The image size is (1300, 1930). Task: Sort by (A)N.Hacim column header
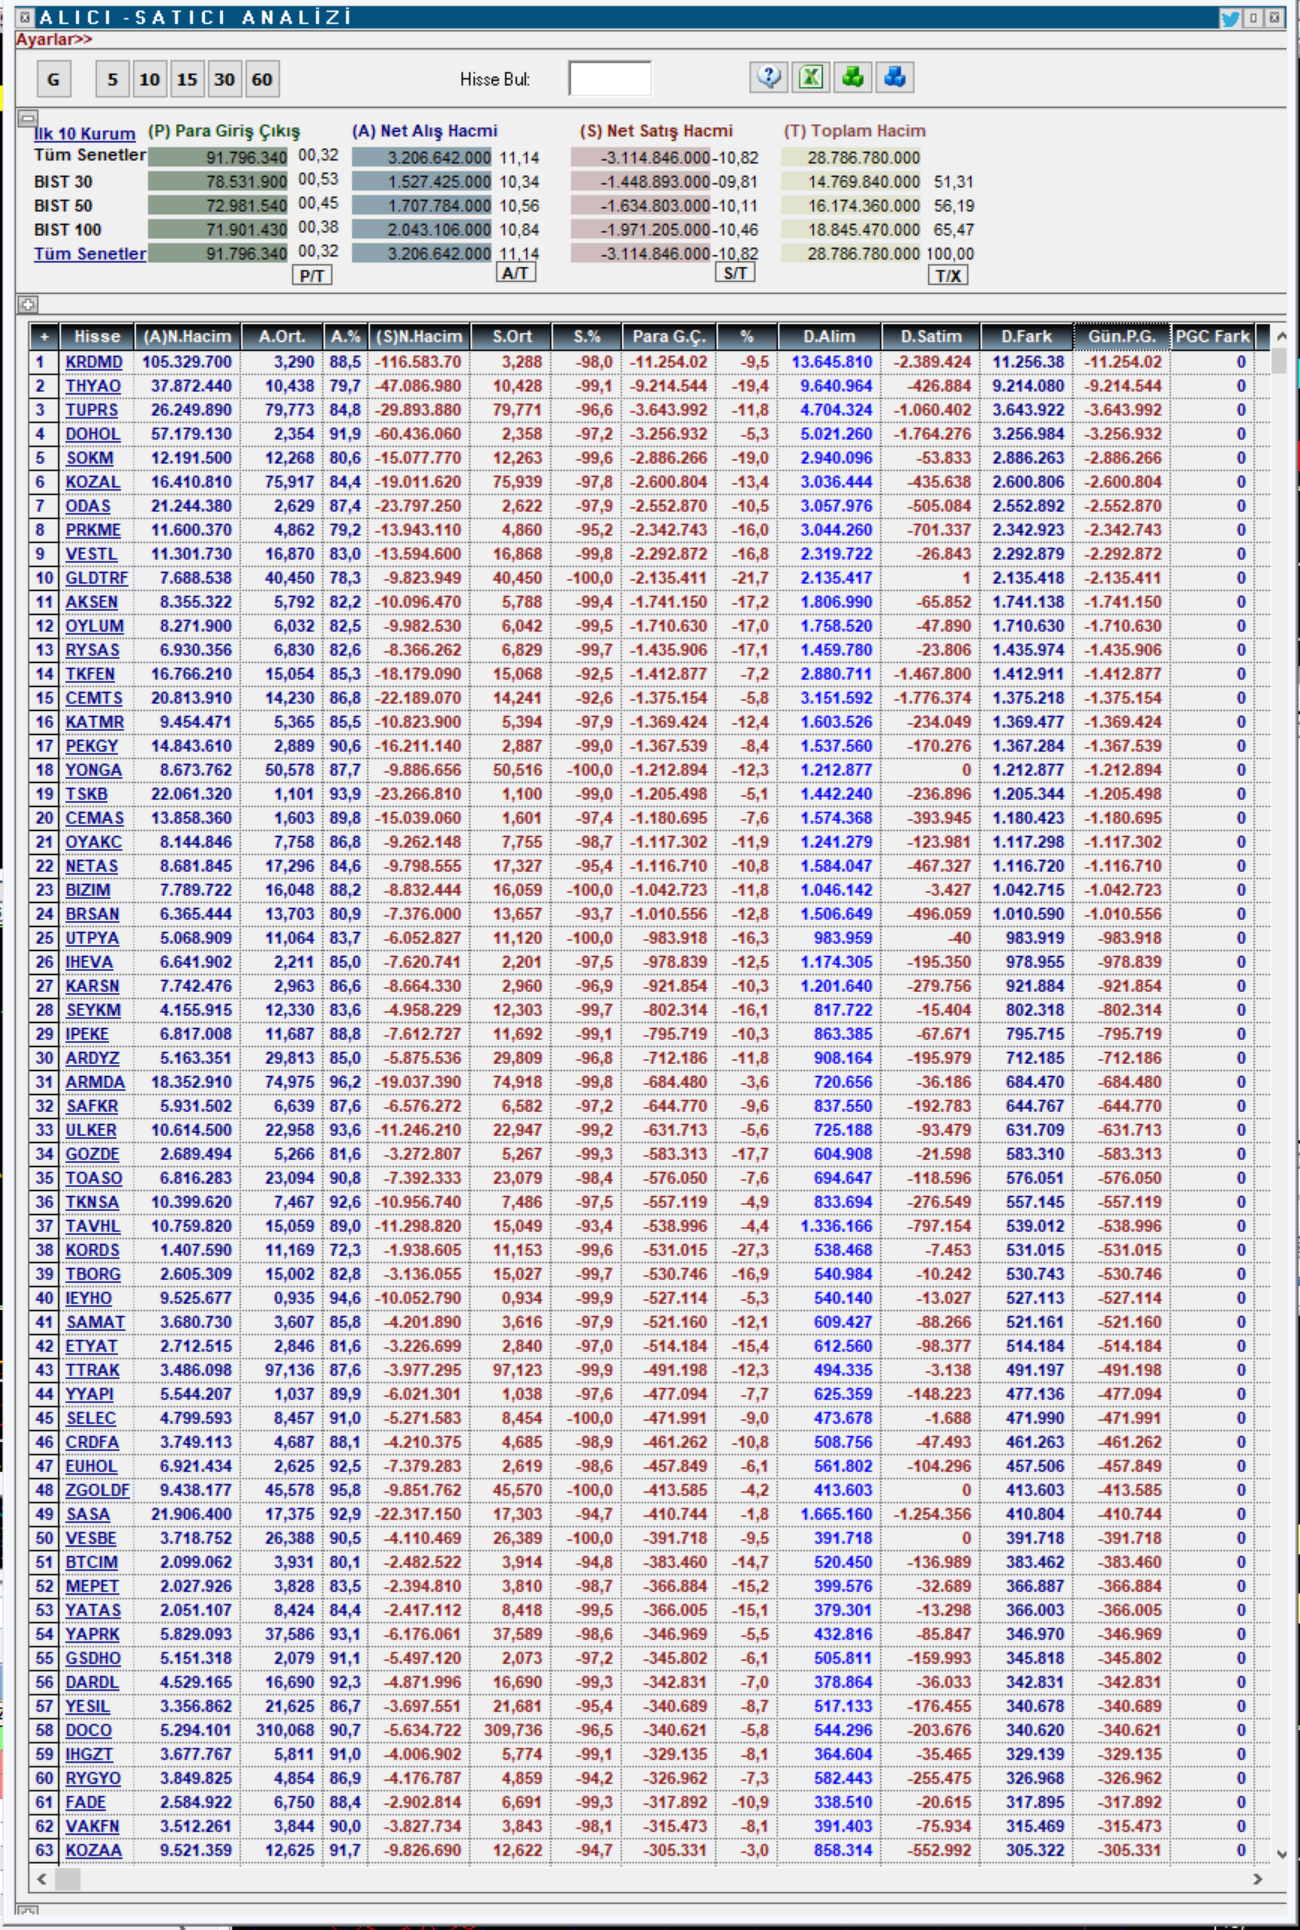click(x=187, y=336)
